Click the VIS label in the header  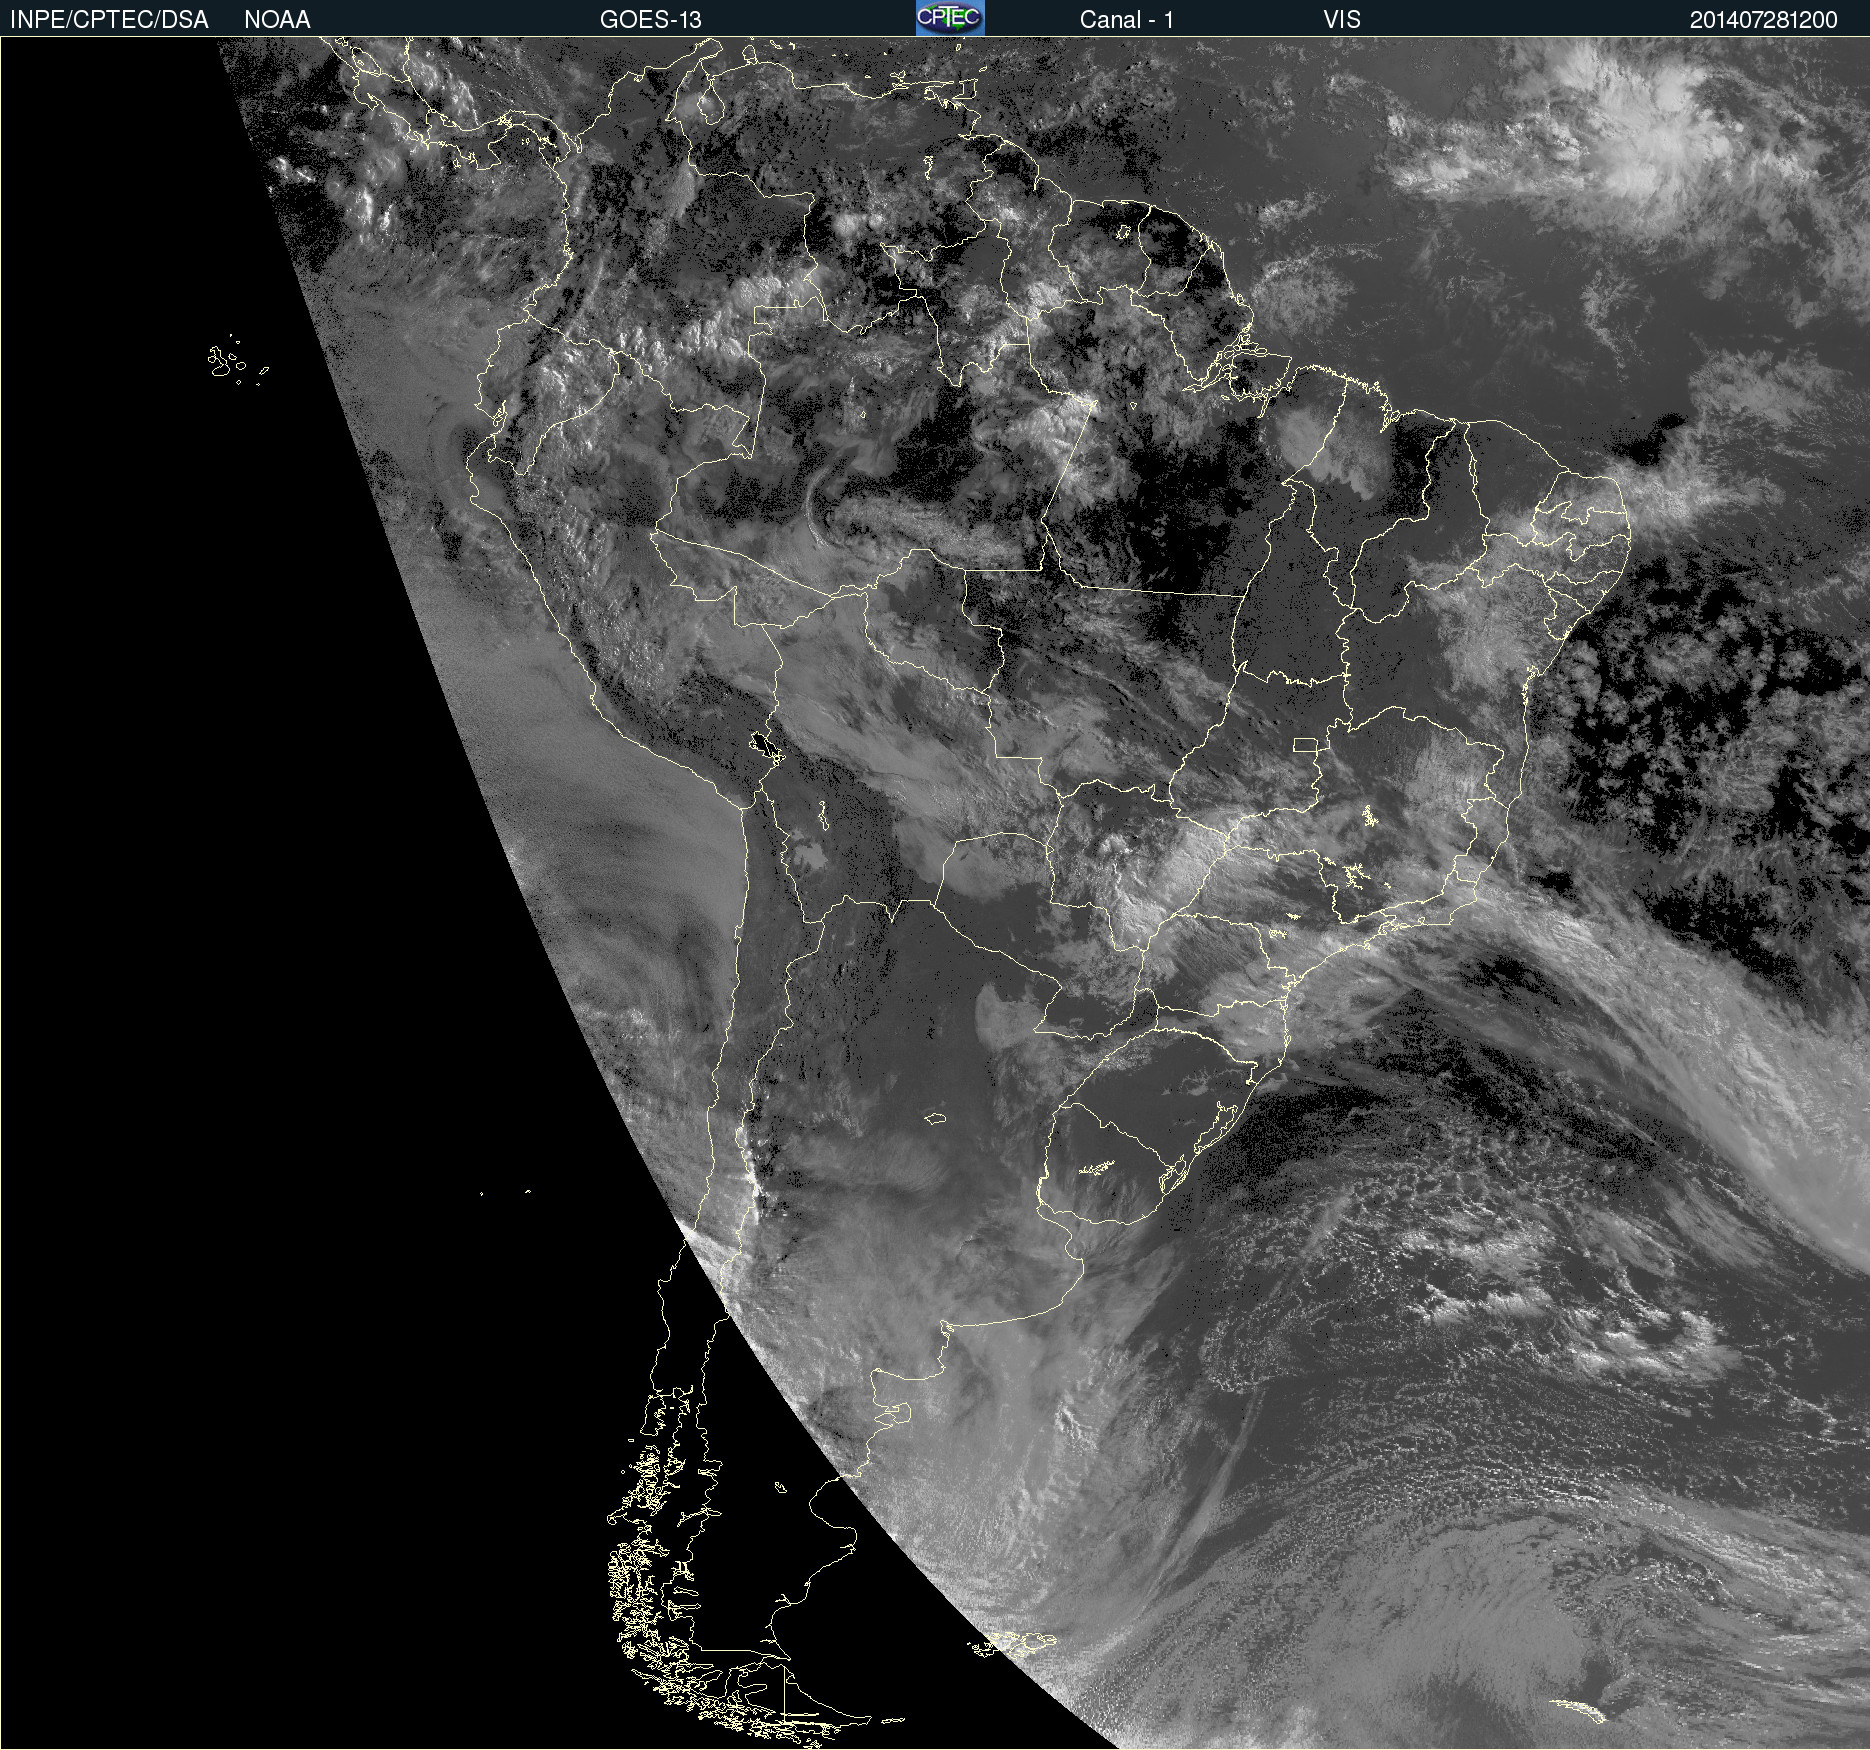click(x=1342, y=20)
